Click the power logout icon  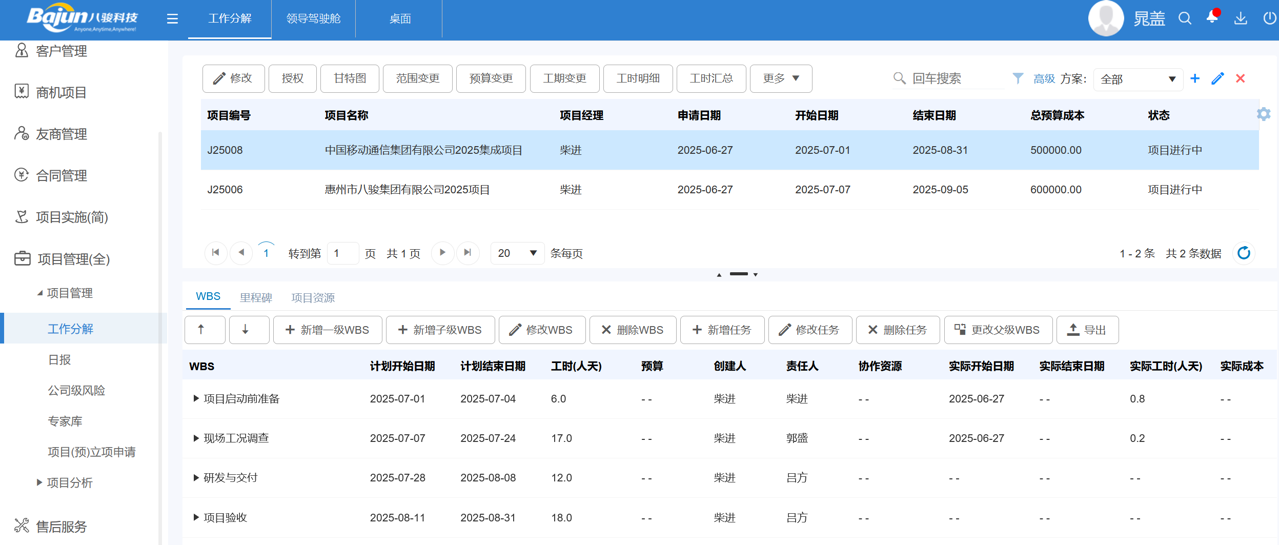1269,18
